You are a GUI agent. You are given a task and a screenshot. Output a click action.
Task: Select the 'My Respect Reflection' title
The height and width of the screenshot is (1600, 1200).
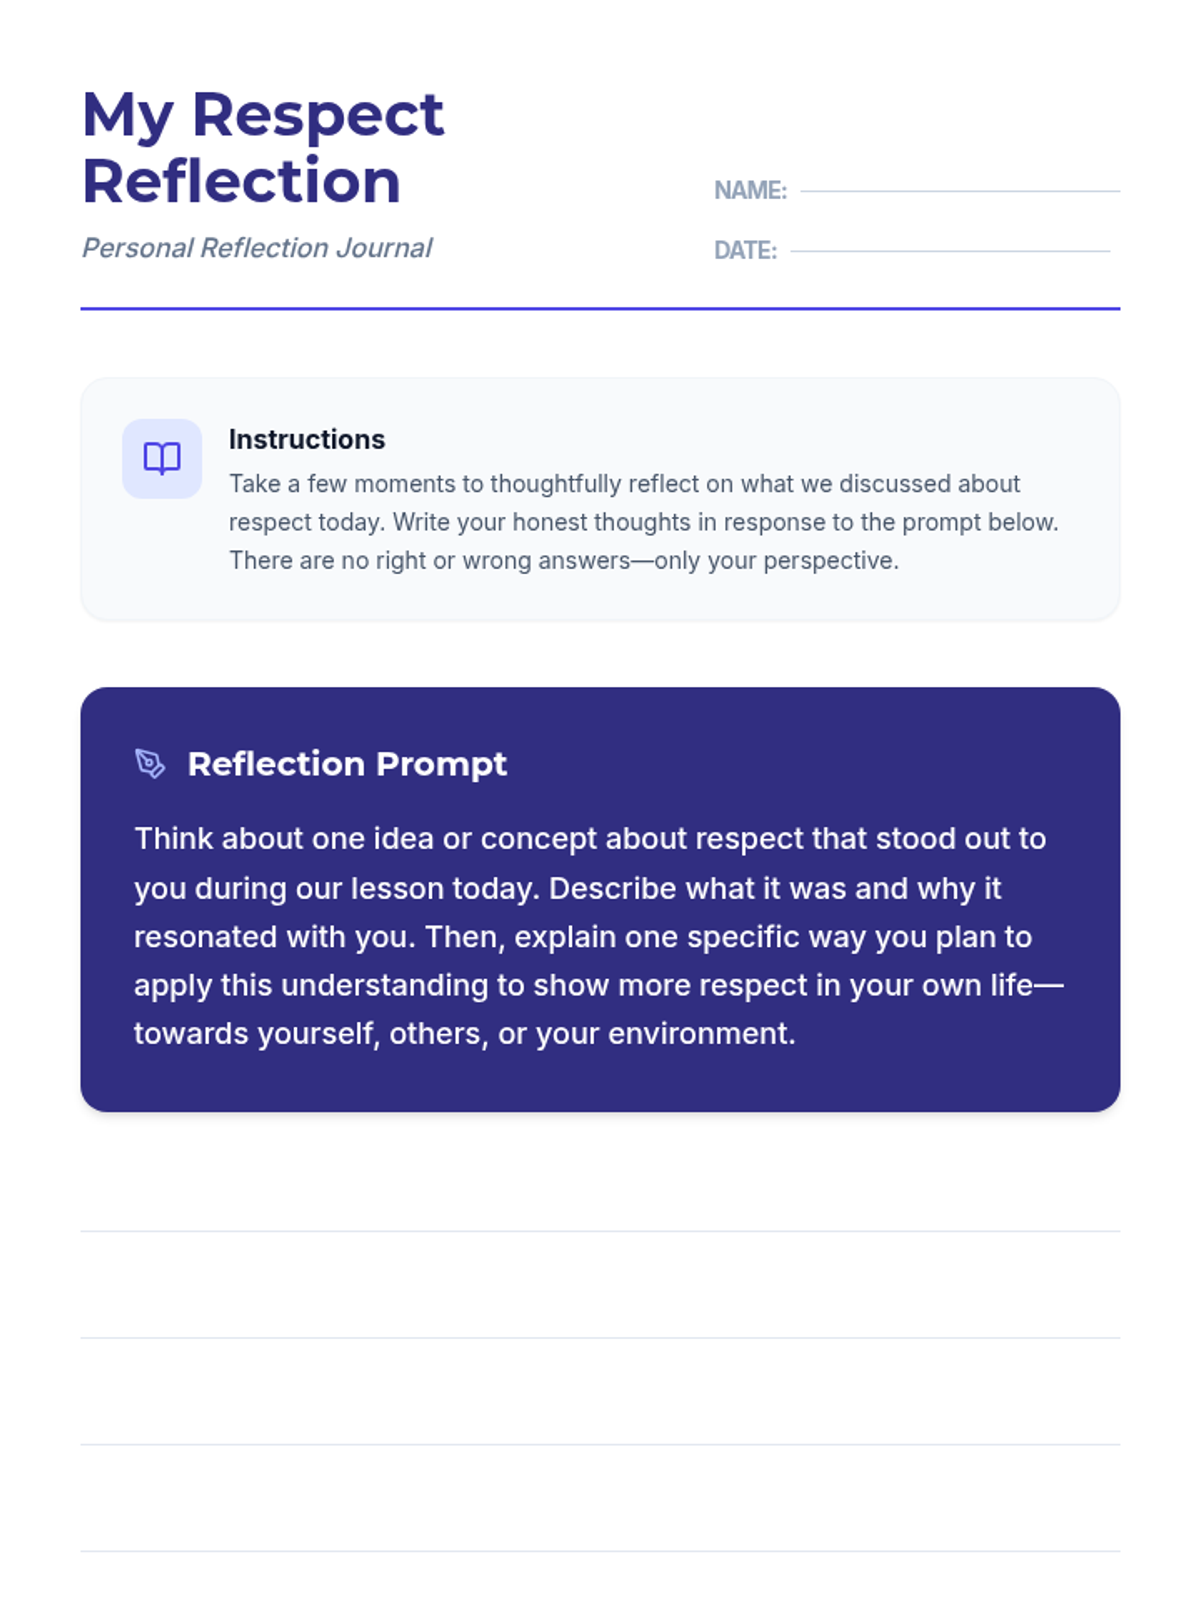pos(262,147)
